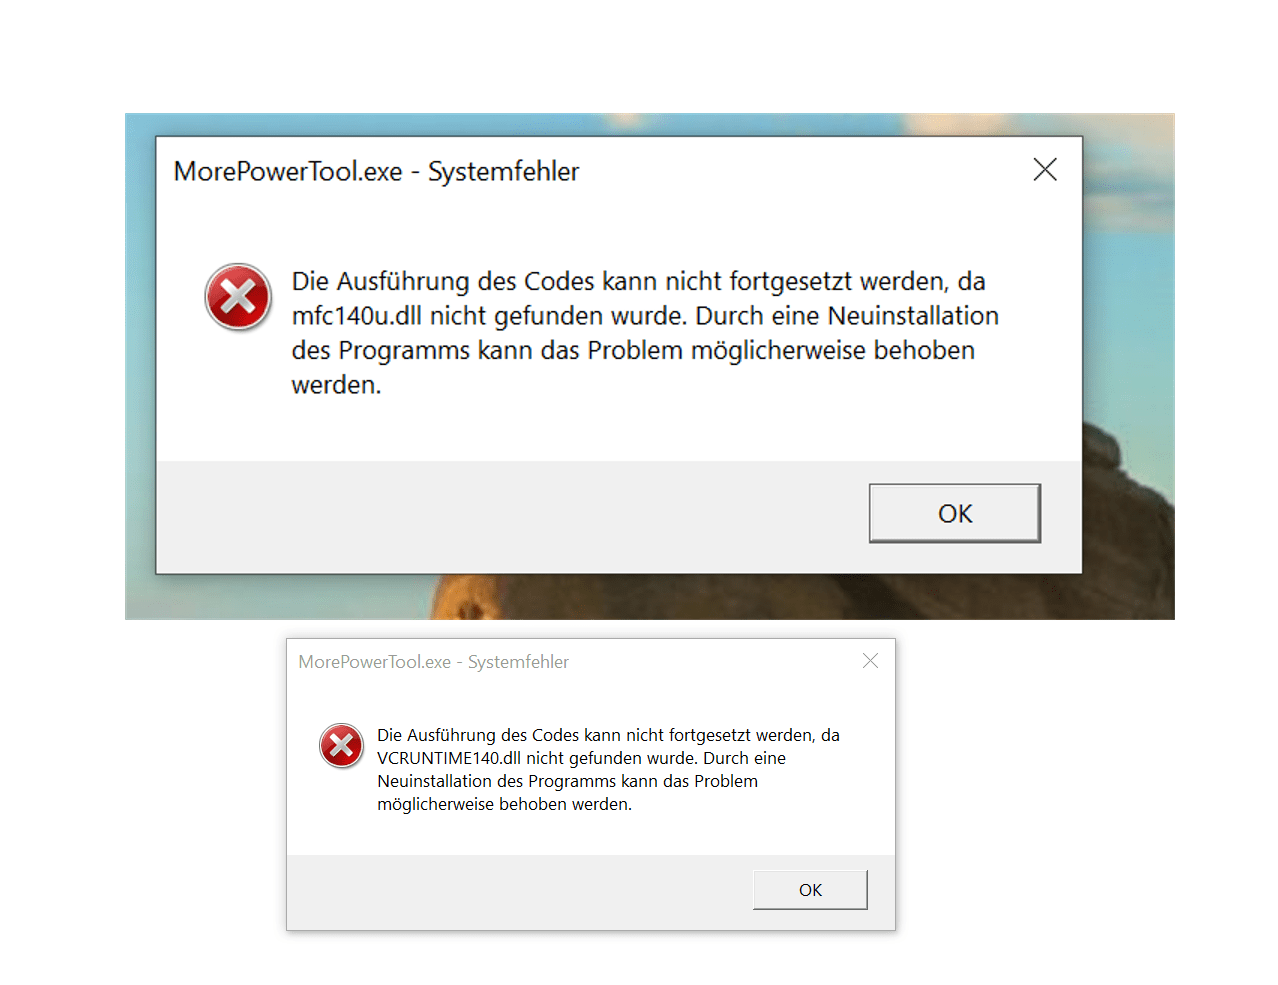
Task: Click the final word 'werden.' in the upper dialog
Action: (x=336, y=385)
